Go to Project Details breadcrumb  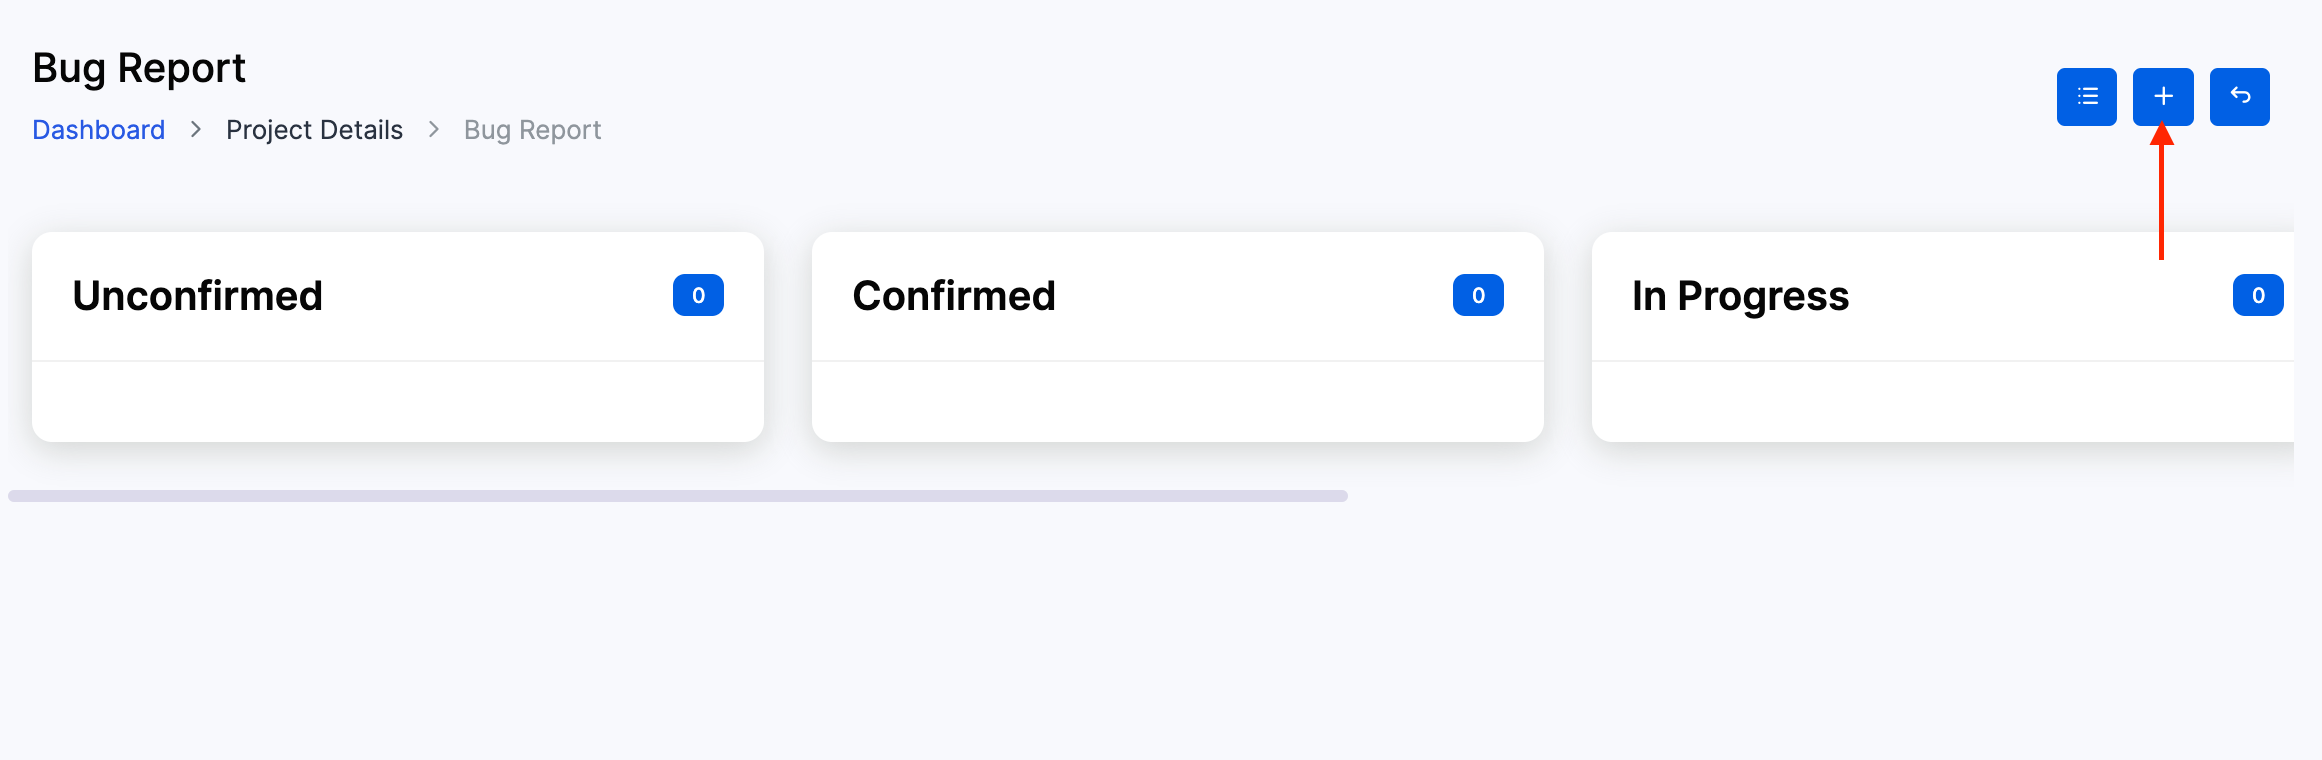click(314, 130)
